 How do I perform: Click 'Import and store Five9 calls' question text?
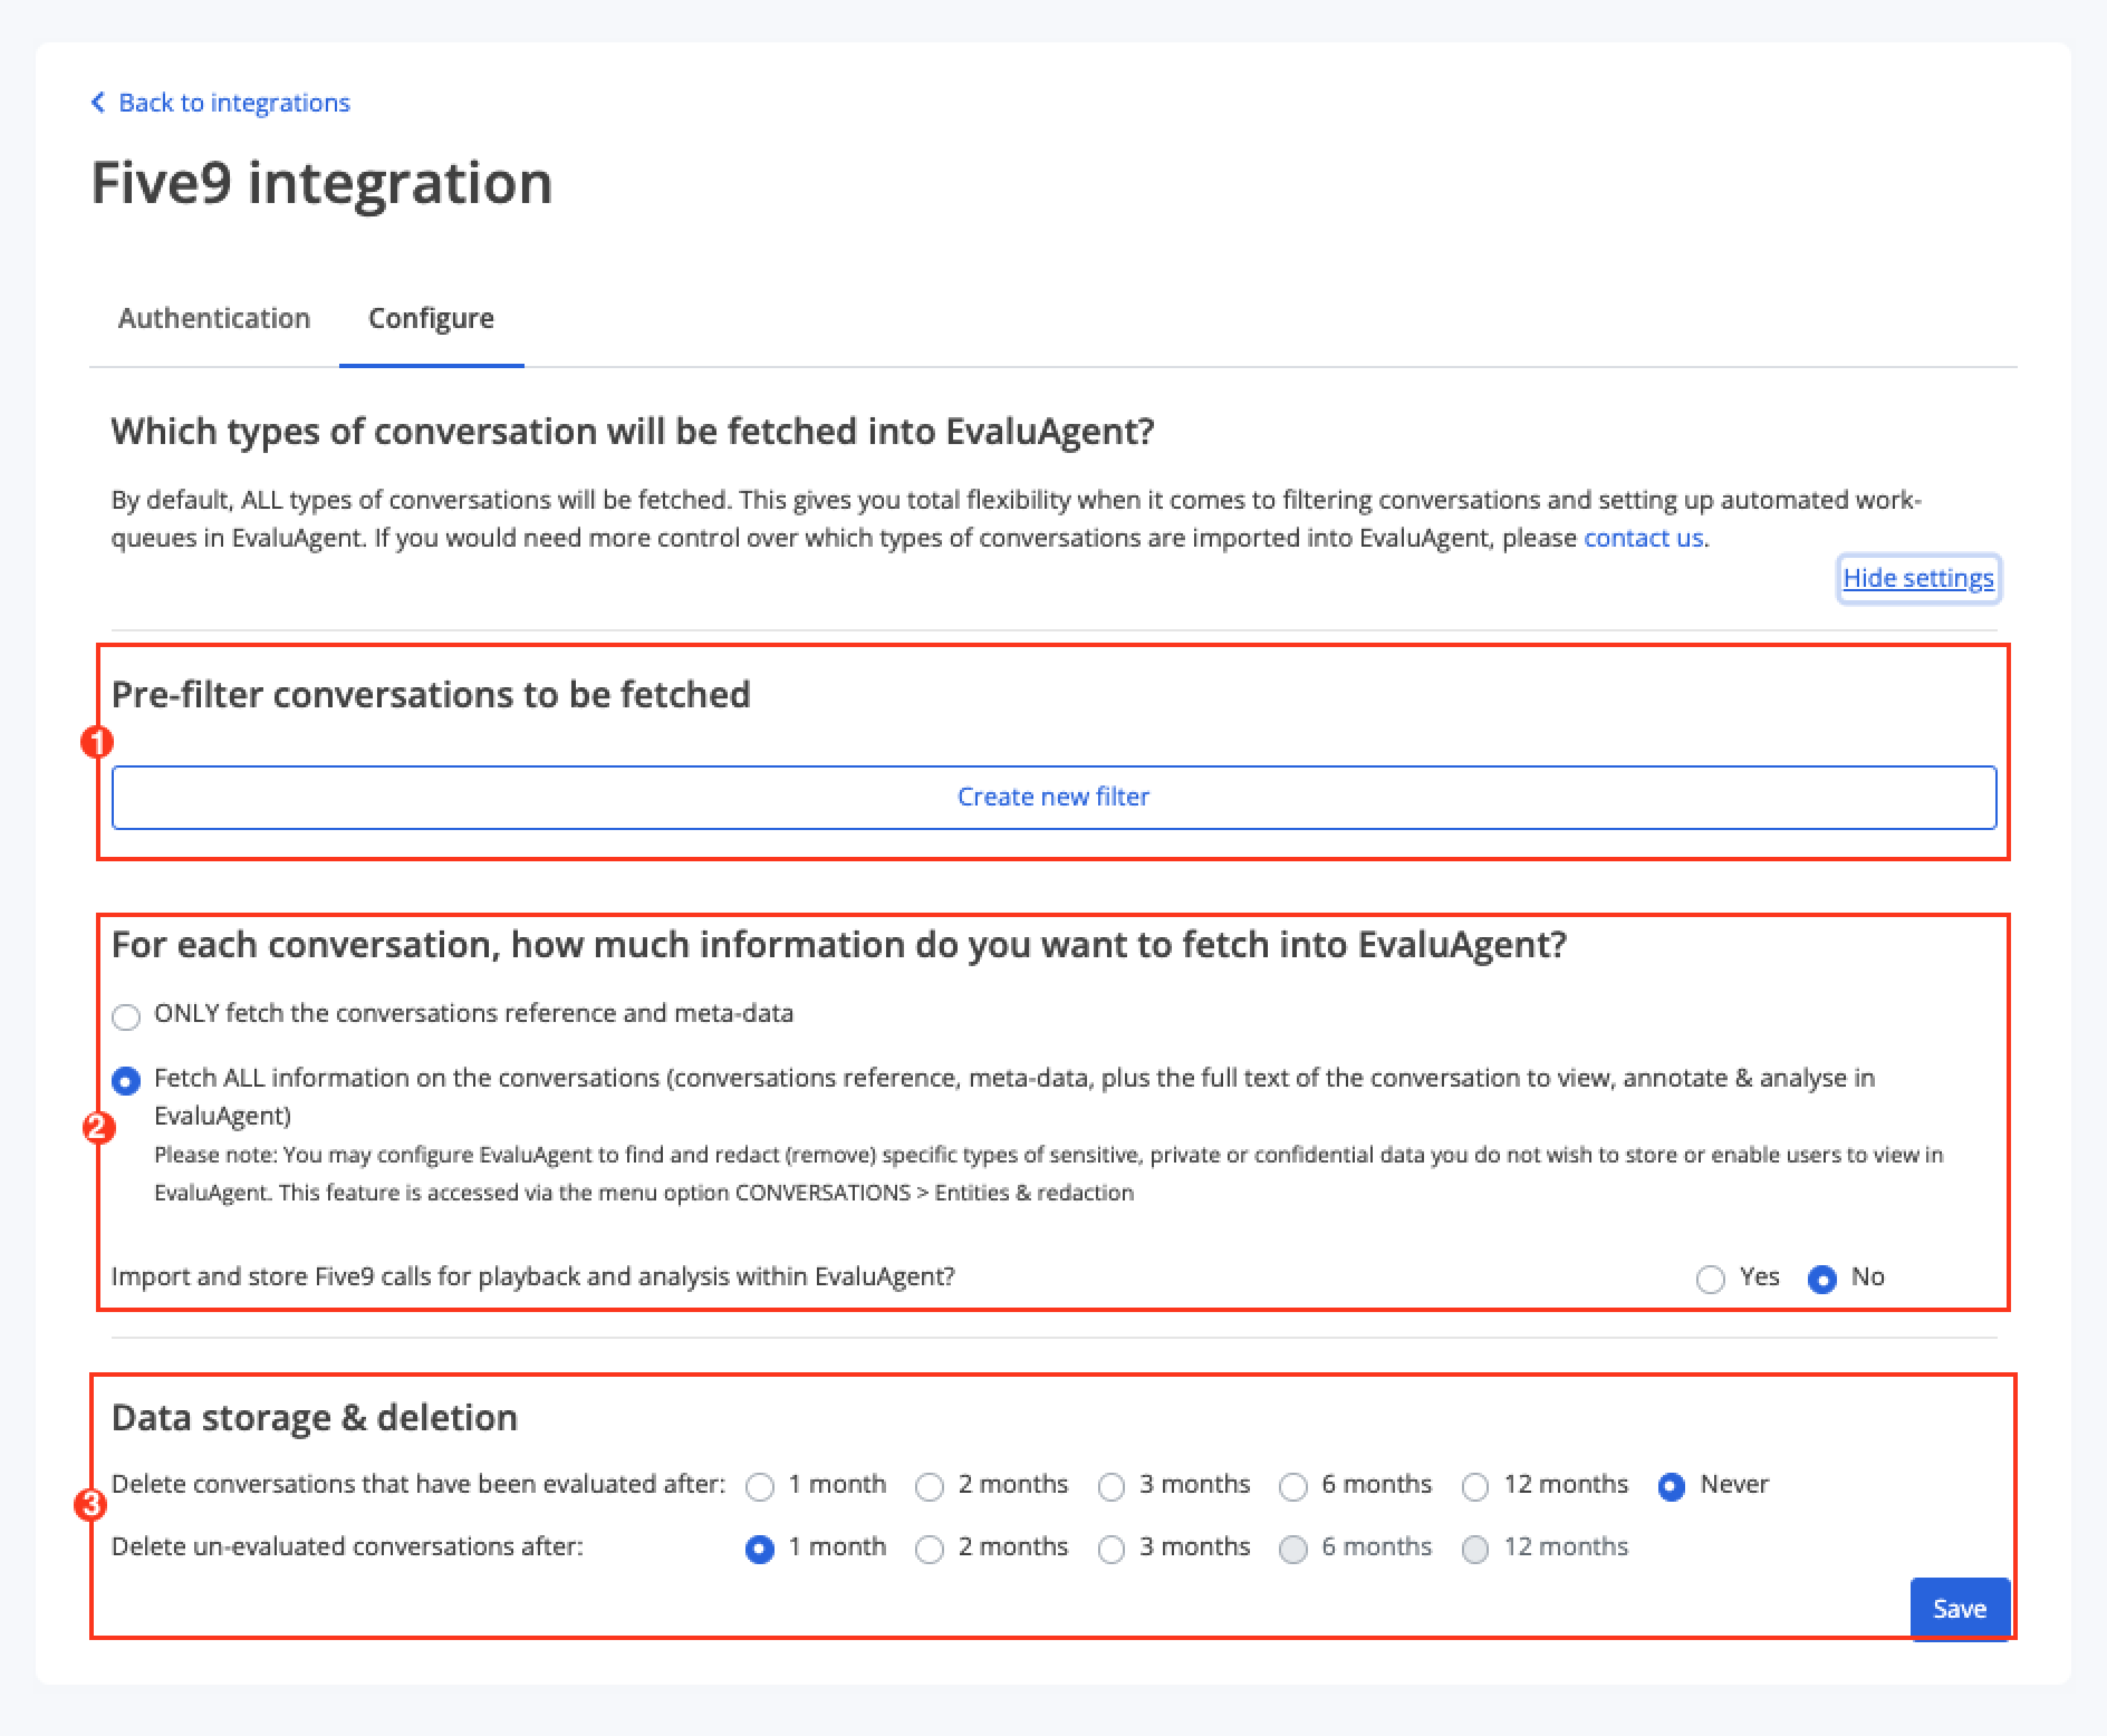tap(533, 1277)
